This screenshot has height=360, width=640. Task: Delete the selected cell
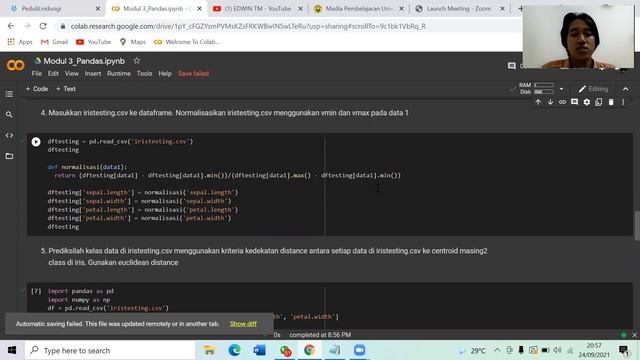click(611, 102)
